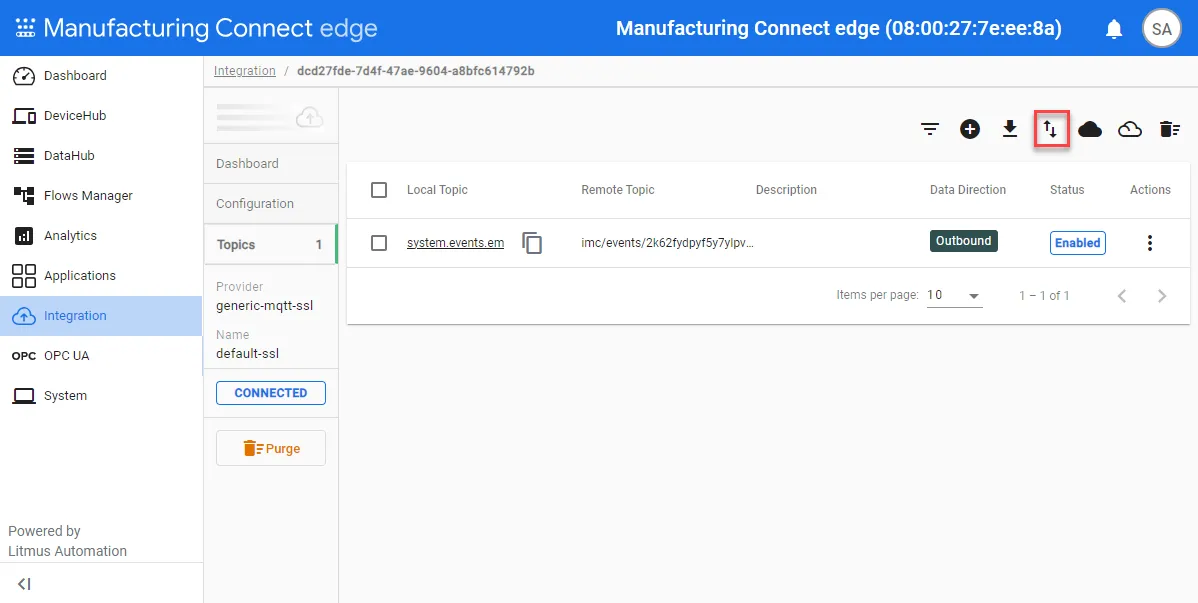Check the system.events.em row checkbox

point(379,243)
